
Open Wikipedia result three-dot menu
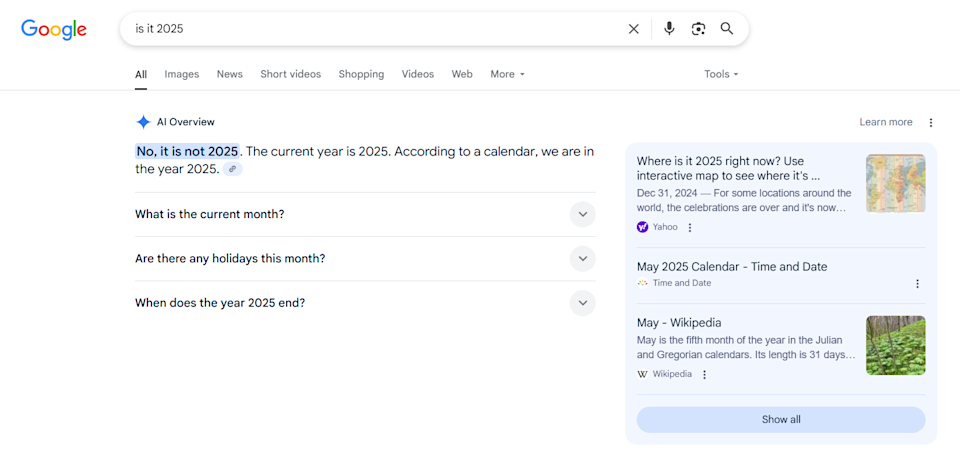(x=704, y=374)
